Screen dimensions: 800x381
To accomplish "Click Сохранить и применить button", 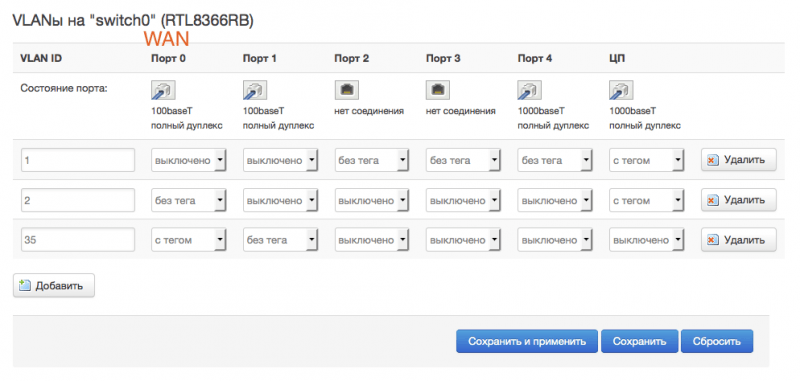I will click(x=527, y=341).
